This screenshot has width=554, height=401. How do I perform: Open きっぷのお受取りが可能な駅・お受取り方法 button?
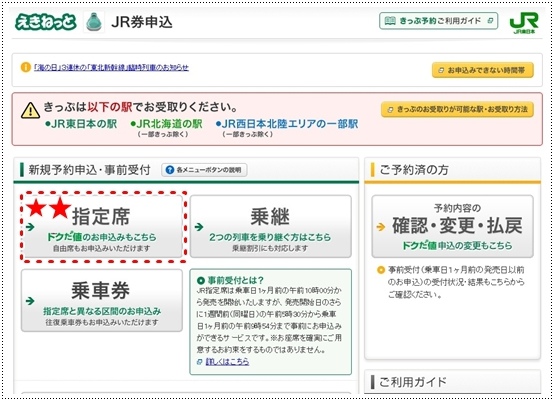pos(457,109)
